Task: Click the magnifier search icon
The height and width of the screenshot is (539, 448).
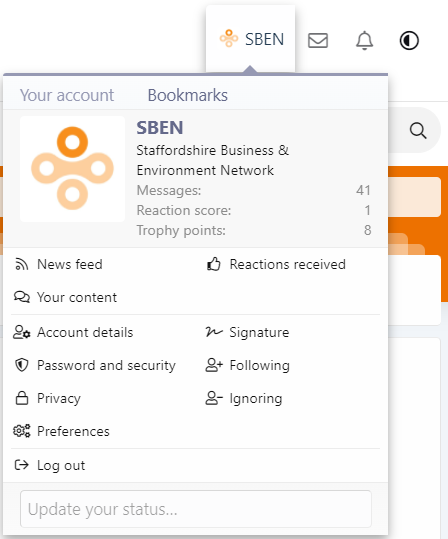Action: 418,131
